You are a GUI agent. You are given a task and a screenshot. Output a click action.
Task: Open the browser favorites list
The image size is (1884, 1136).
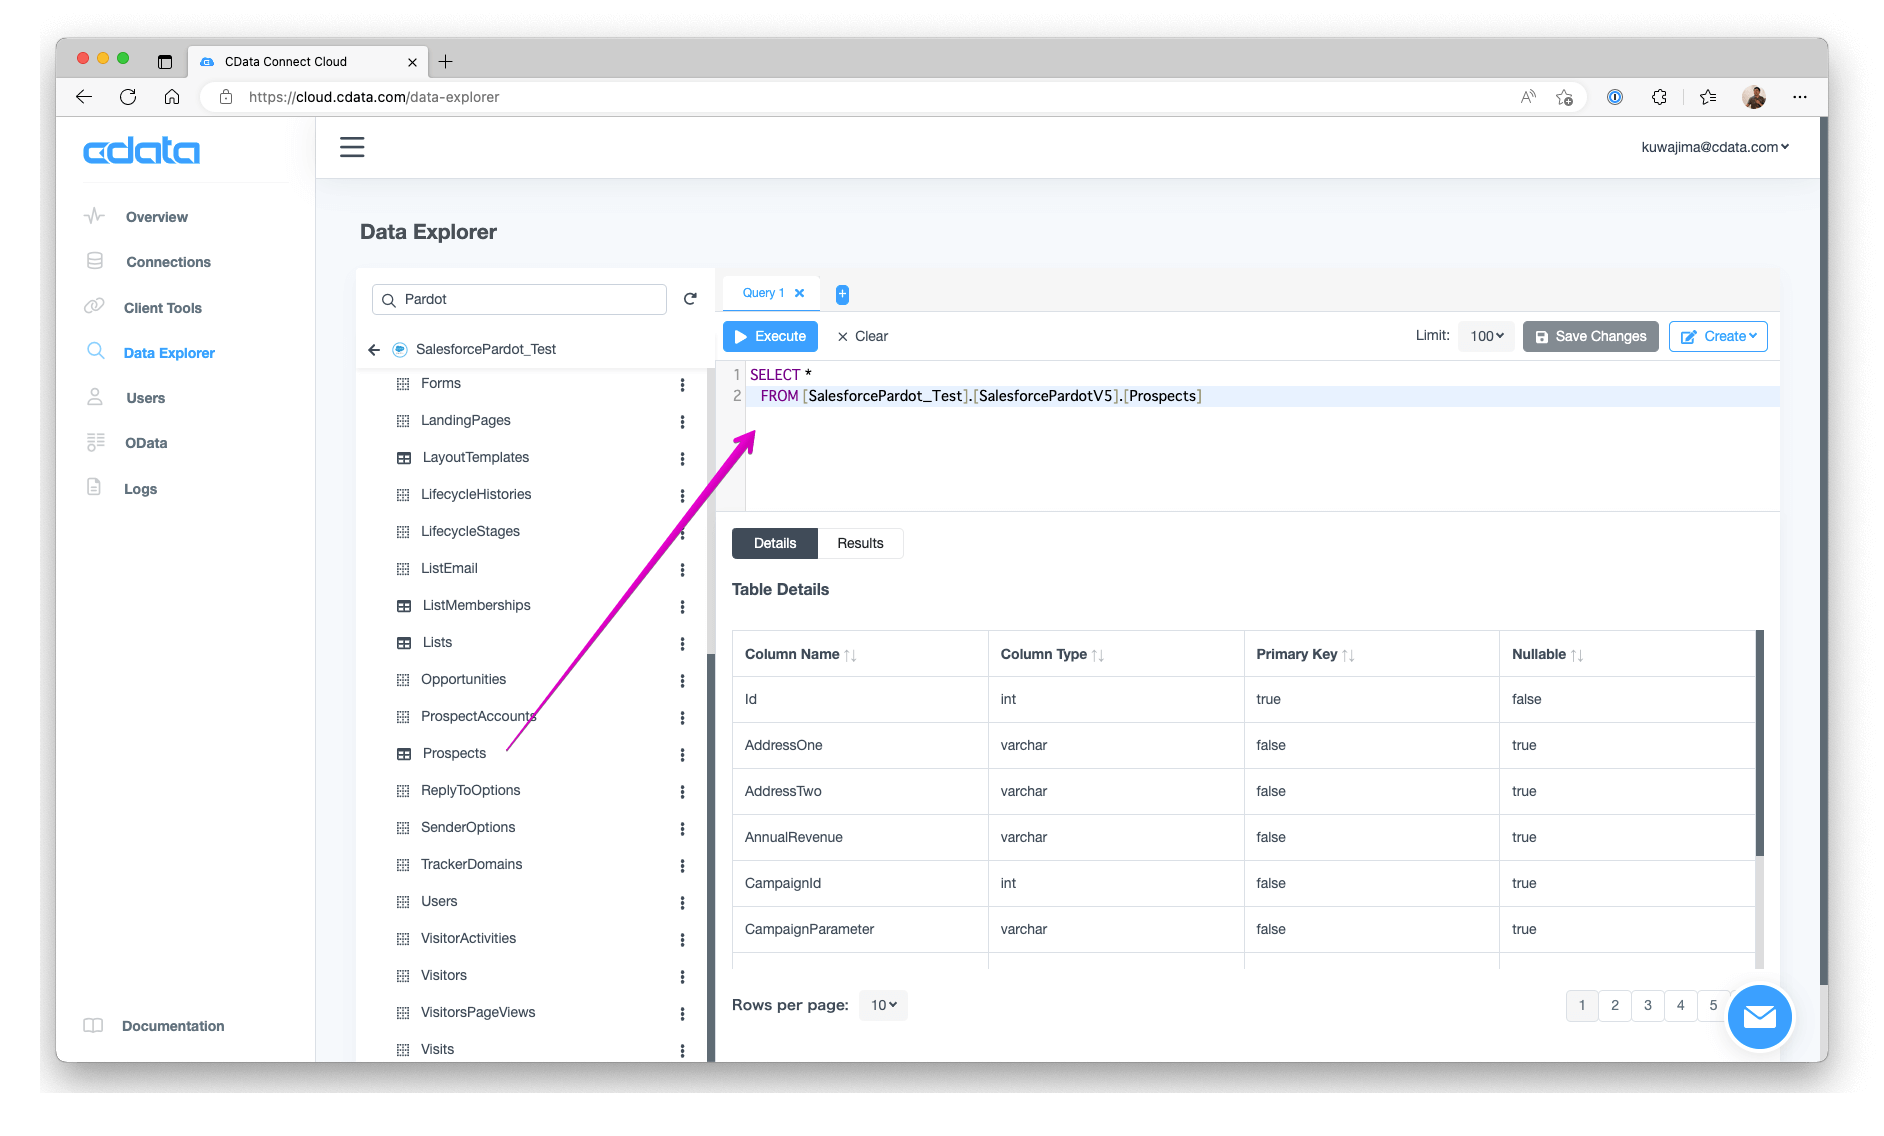1708,97
